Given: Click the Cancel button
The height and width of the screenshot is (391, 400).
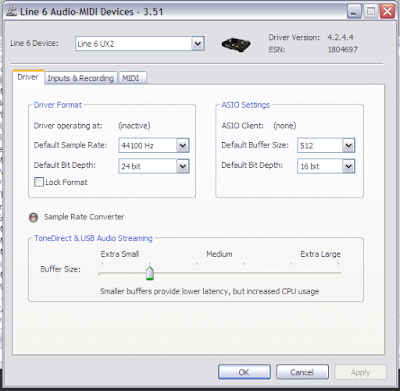Looking at the screenshot, I should pos(302,372).
